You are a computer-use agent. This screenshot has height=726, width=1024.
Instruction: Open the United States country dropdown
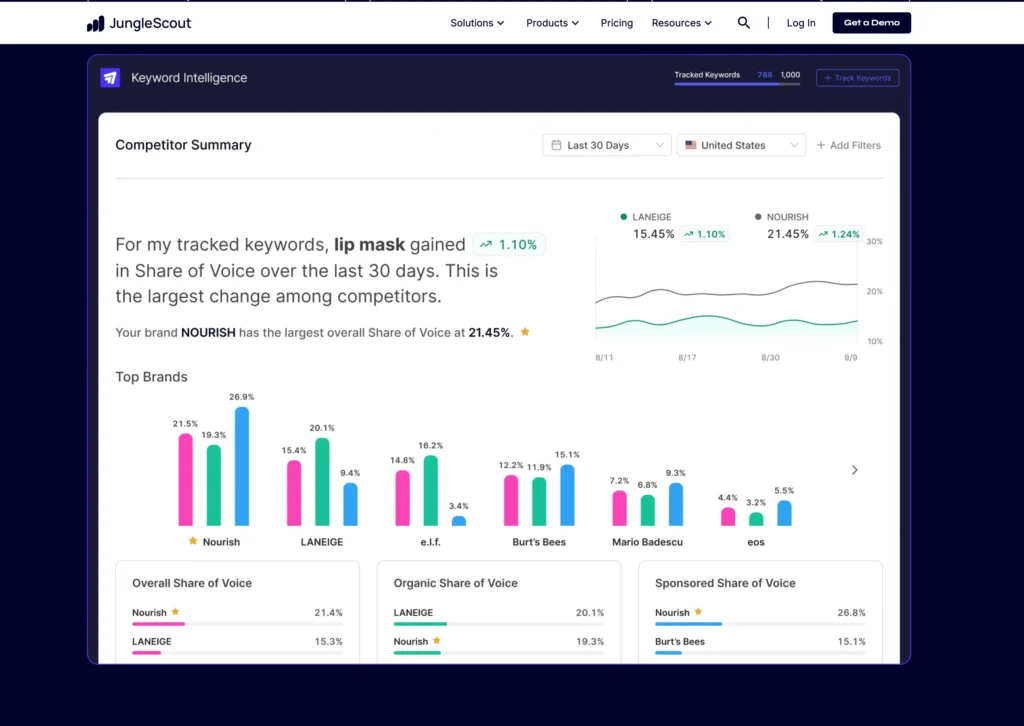click(x=741, y=145)
